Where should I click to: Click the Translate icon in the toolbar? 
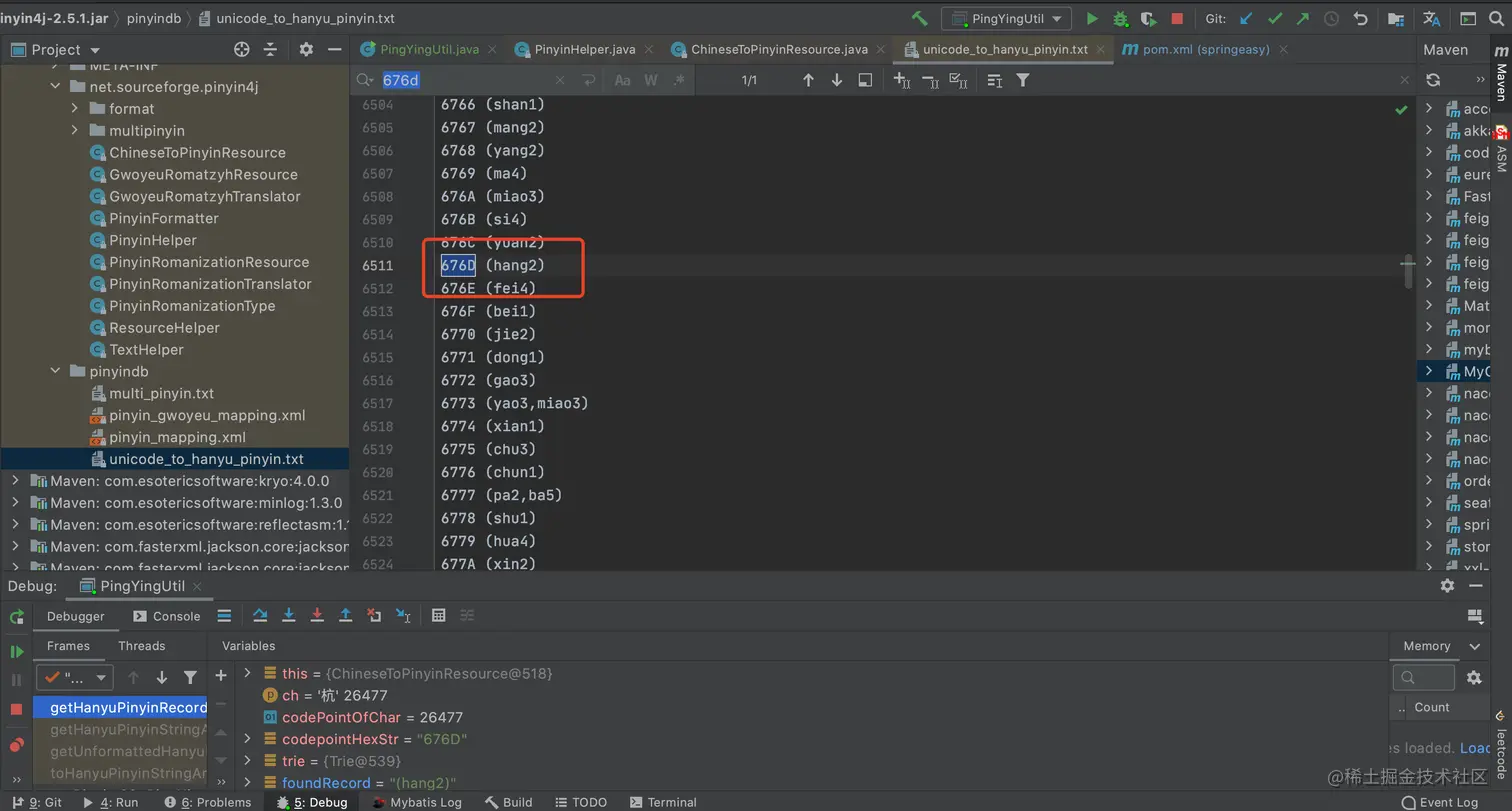1431,19
